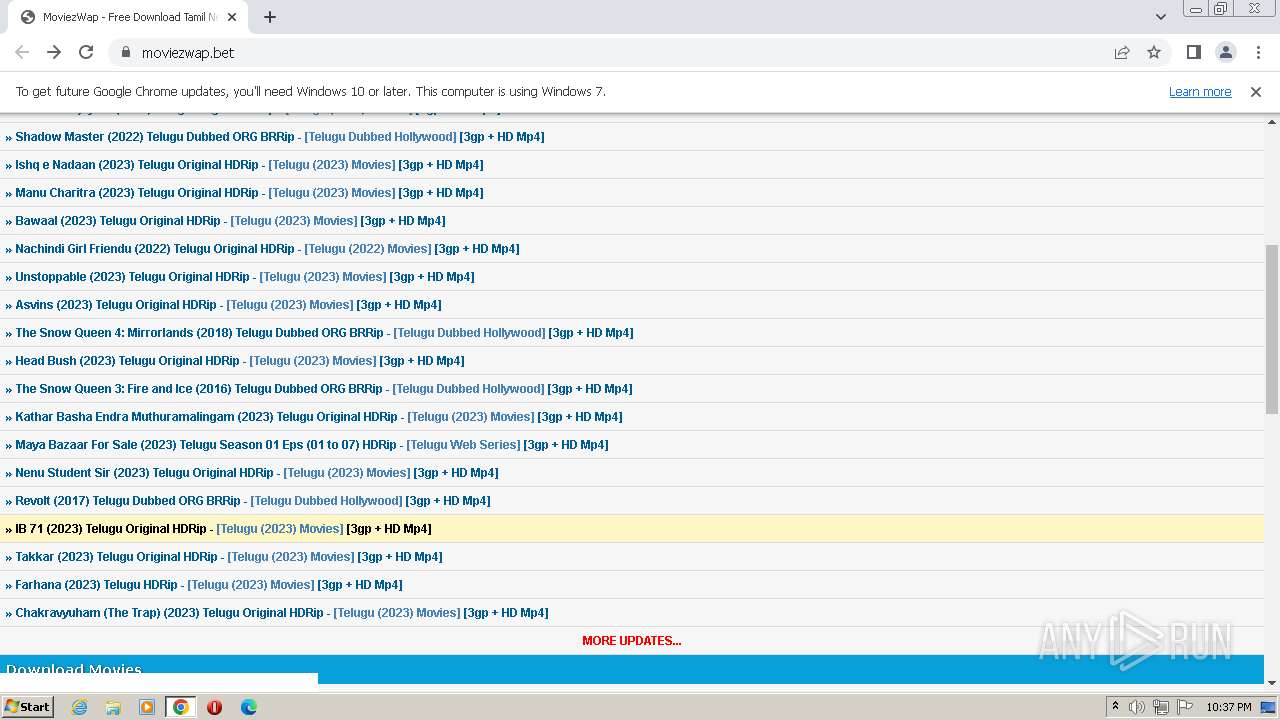The image size is (1280, 720).
Task: Open Kathar Basha Endra Muthuramalingam (2023) link
Action: [206, 417]
